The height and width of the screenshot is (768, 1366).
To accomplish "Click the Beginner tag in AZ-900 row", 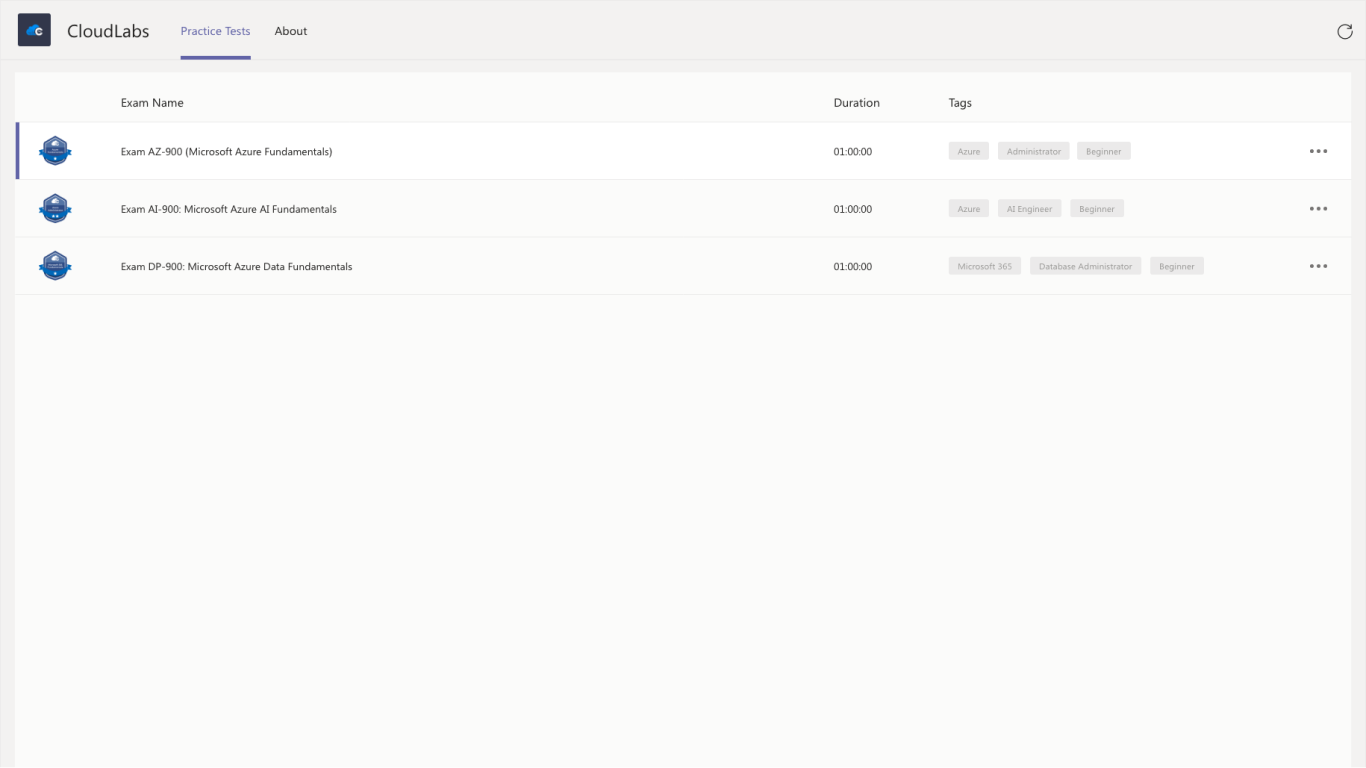I will coord(1104,151).
